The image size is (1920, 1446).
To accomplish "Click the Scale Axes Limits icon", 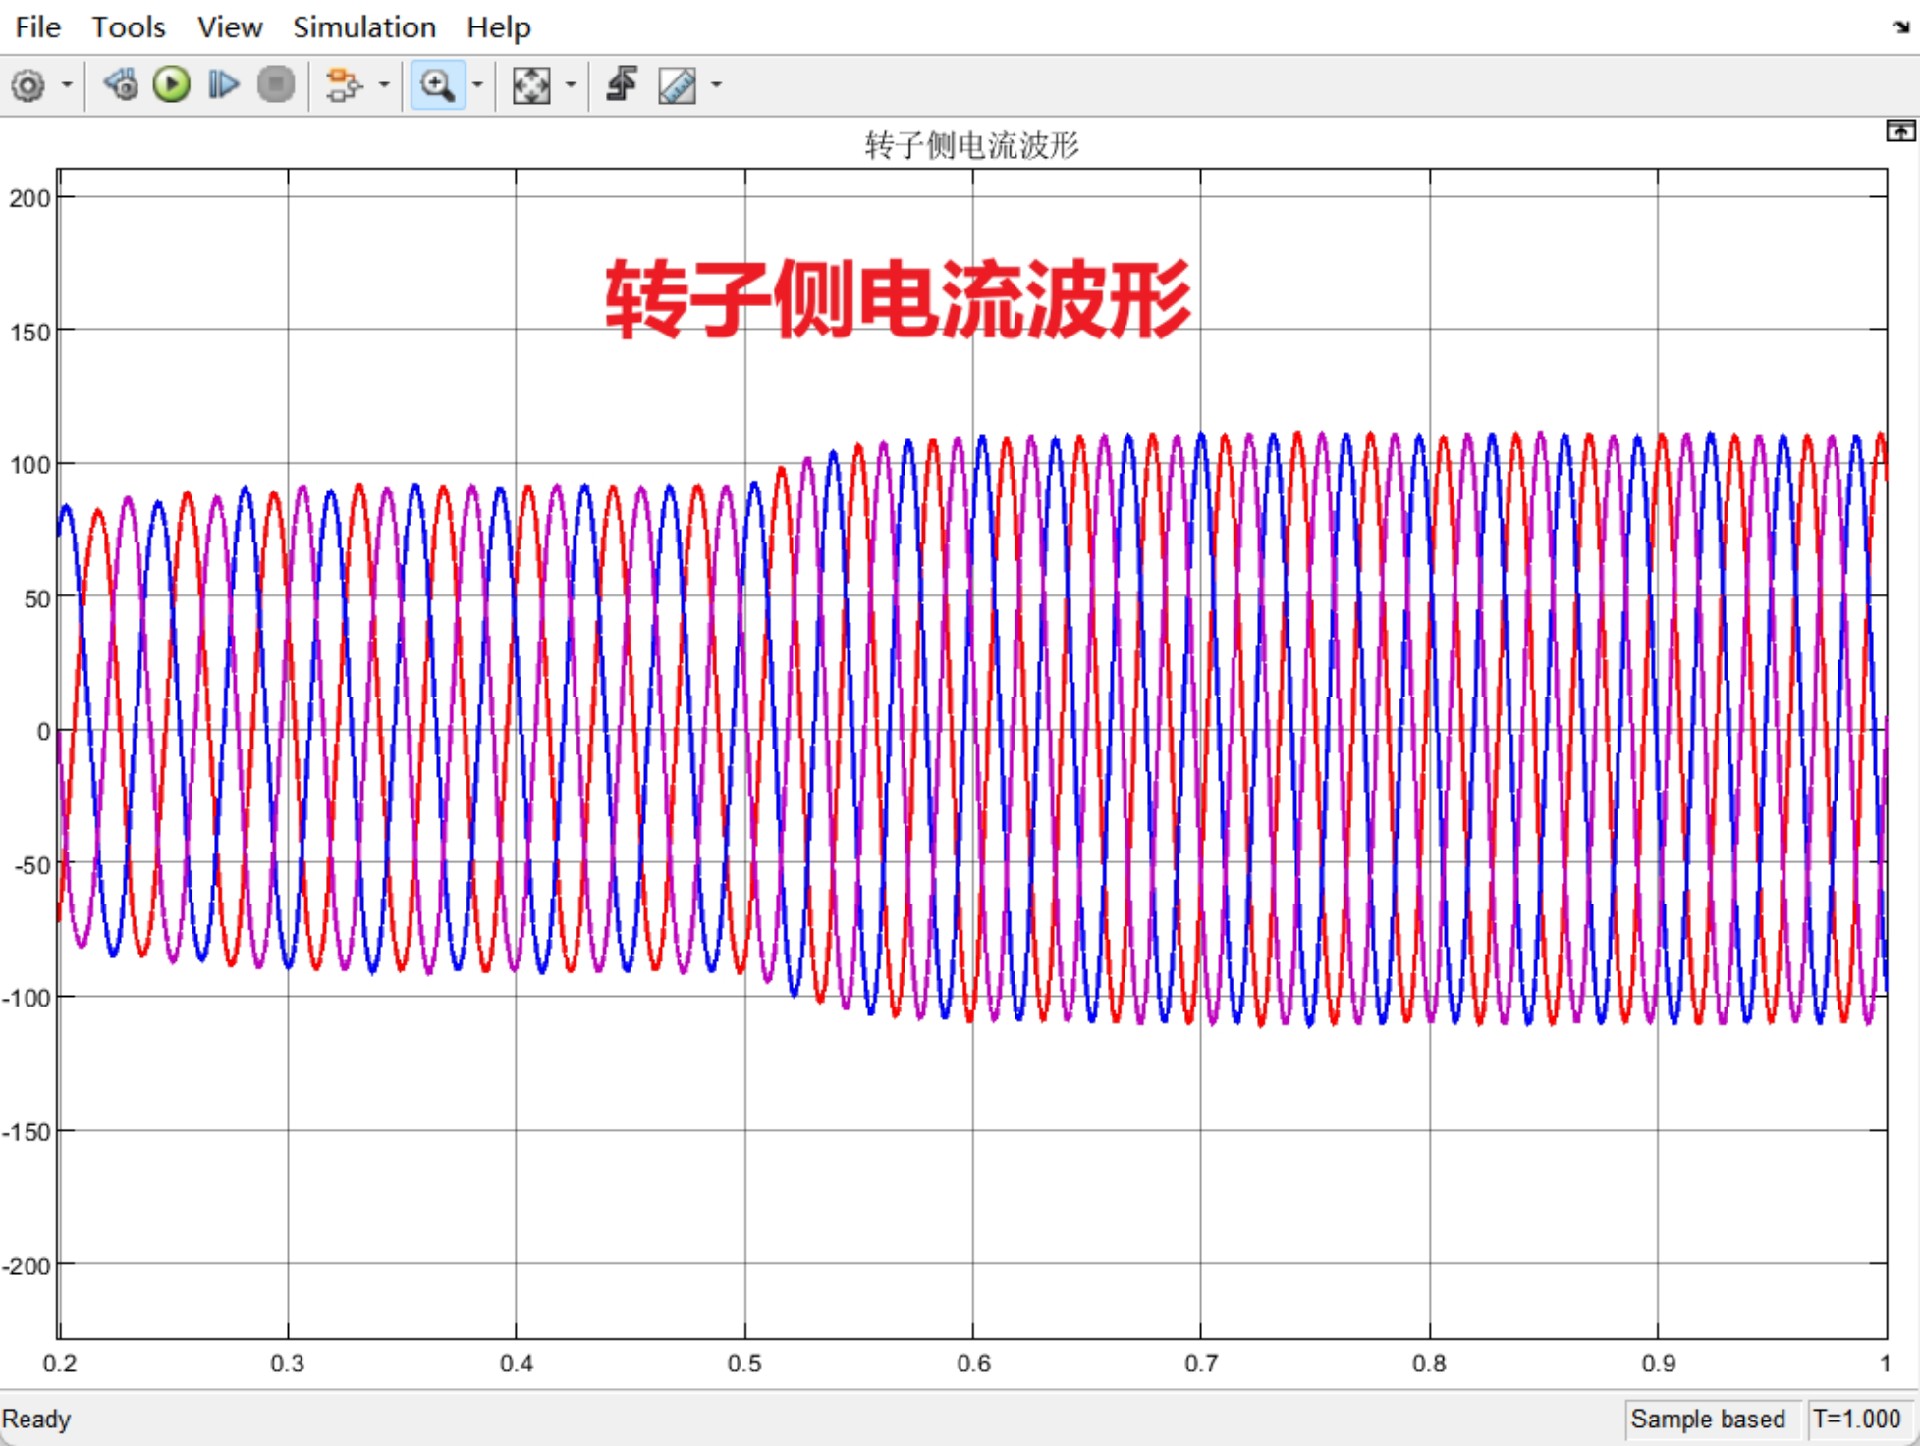I will [x=531, y=85].
